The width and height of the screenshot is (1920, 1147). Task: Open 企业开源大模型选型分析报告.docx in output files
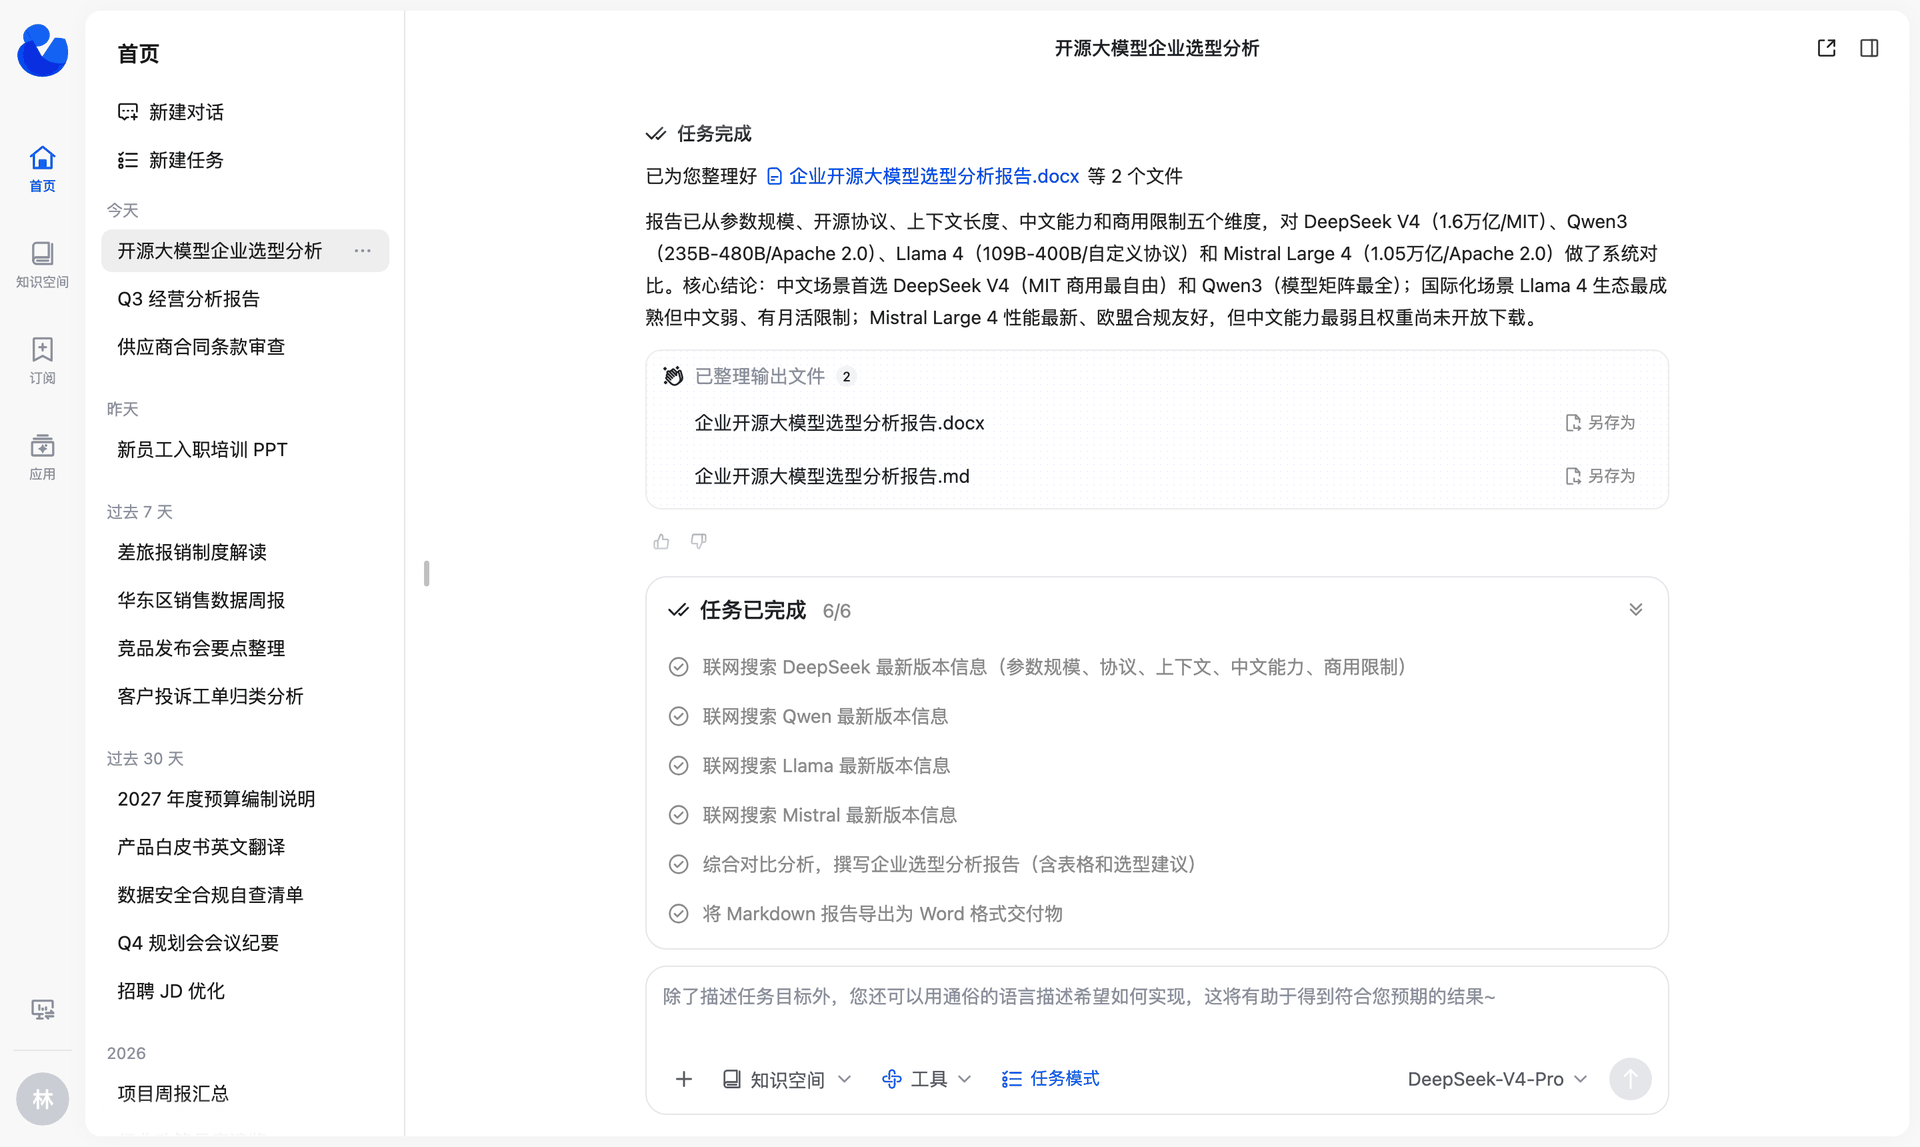[839, 423]
